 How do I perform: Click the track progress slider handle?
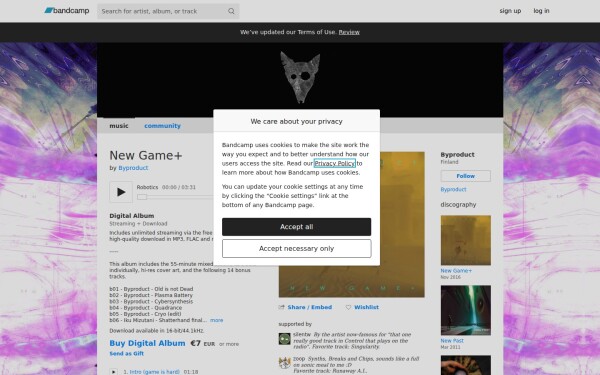142,197
